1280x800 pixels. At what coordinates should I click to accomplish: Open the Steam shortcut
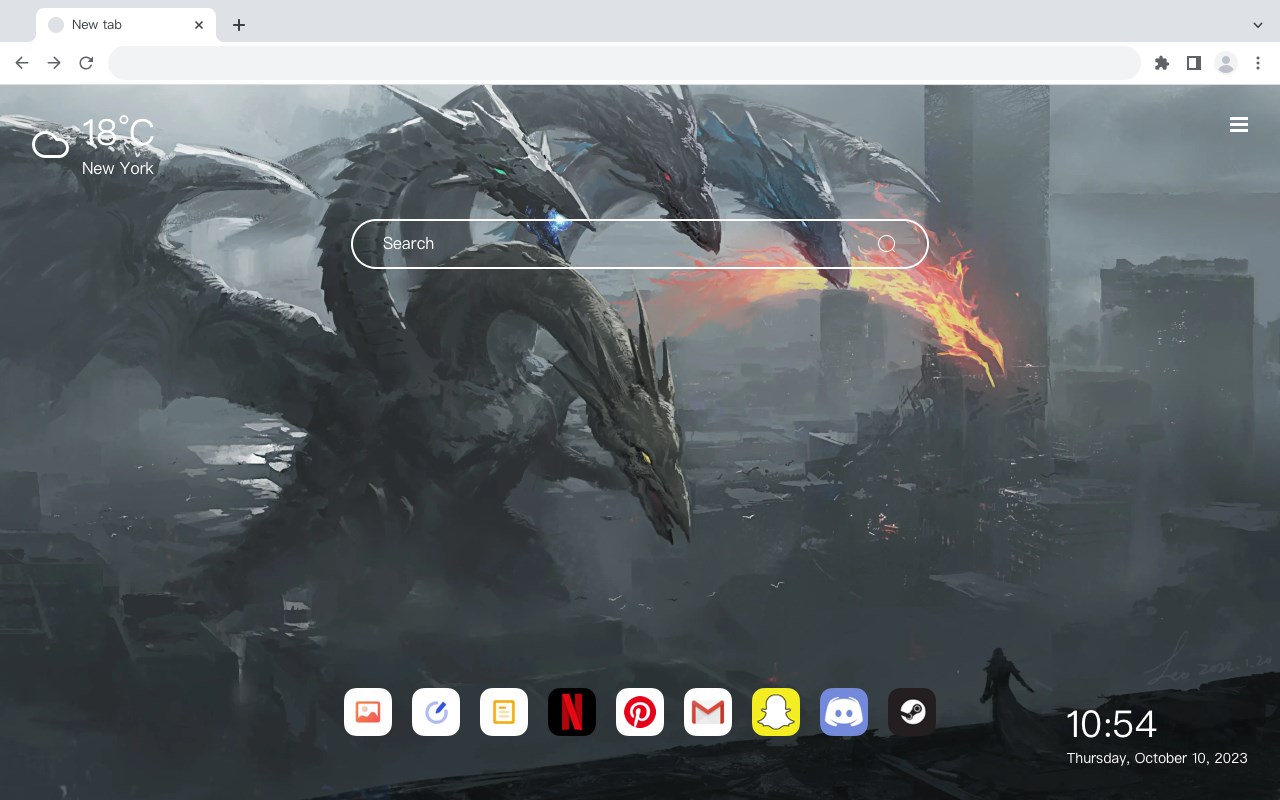[912, 712]
